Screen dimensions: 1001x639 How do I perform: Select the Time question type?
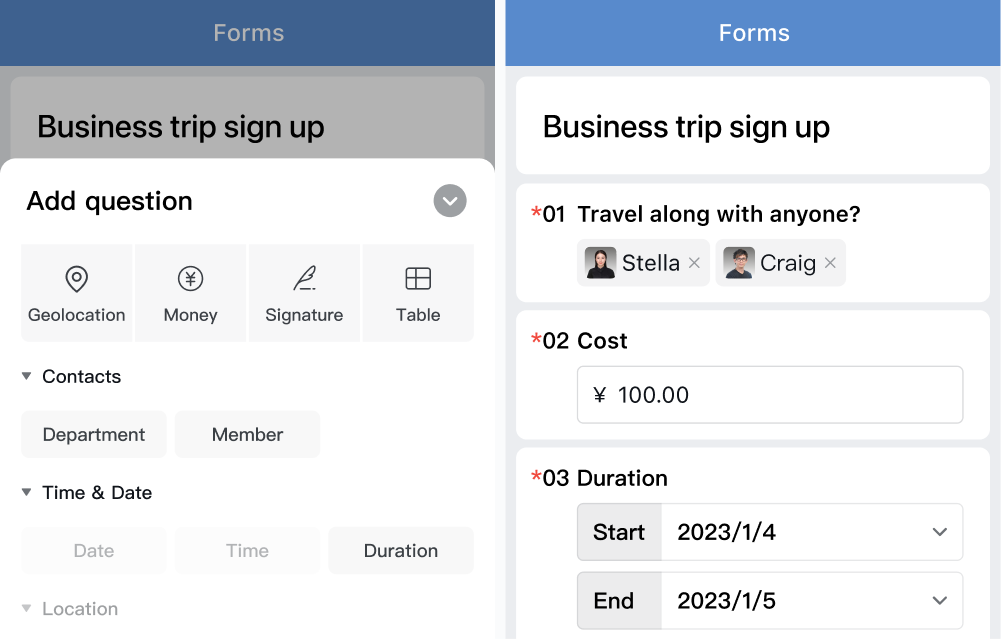click(x=247, y=550)
